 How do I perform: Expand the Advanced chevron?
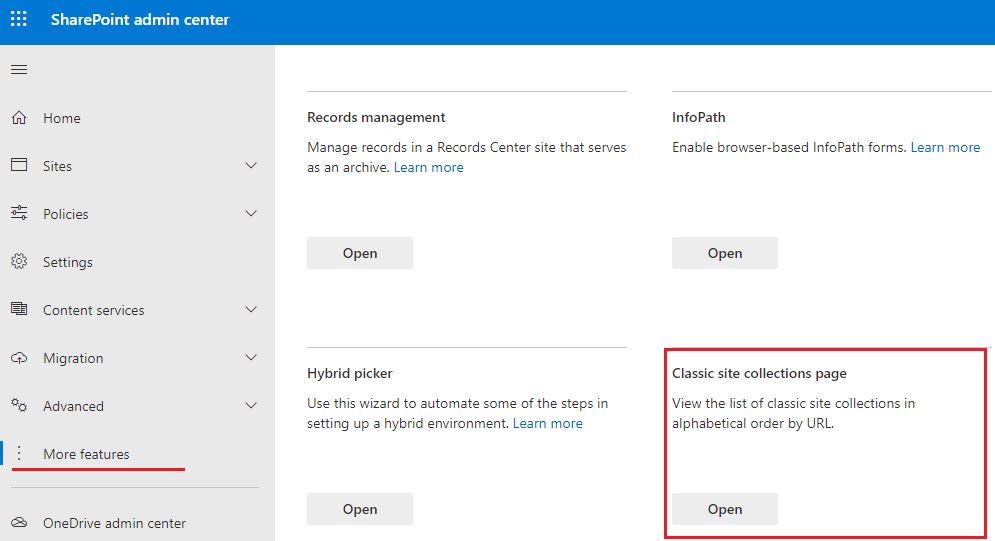click(x=251, y=406)
